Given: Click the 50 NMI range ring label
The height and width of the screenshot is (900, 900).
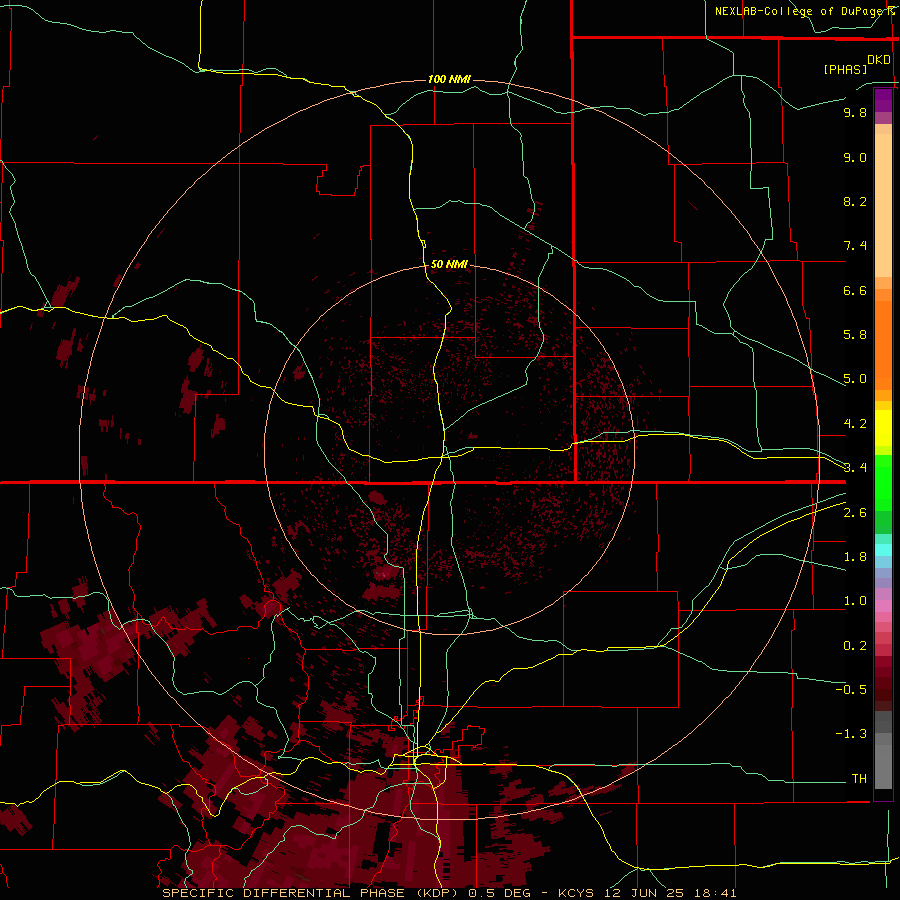Looking at the screenshot, I should point(449,264).
